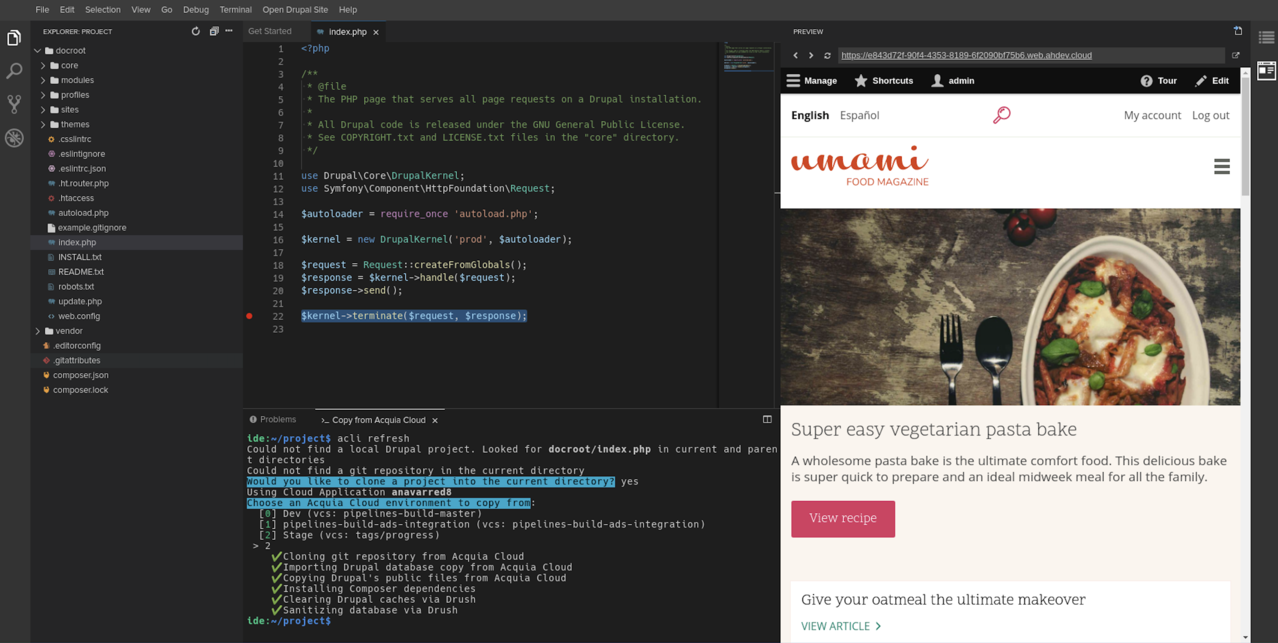Toggle the breakpoint on line 22
Viewport: 1278px width, 643px height.
pos(250,316)
